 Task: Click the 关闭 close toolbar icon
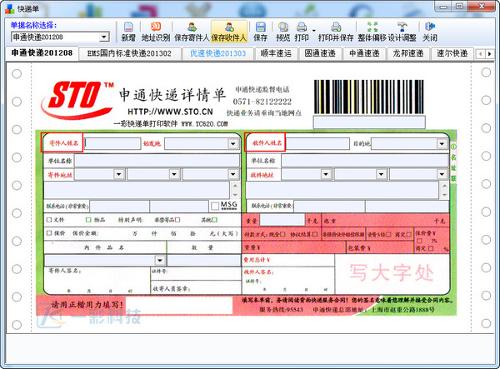(430, 27)
